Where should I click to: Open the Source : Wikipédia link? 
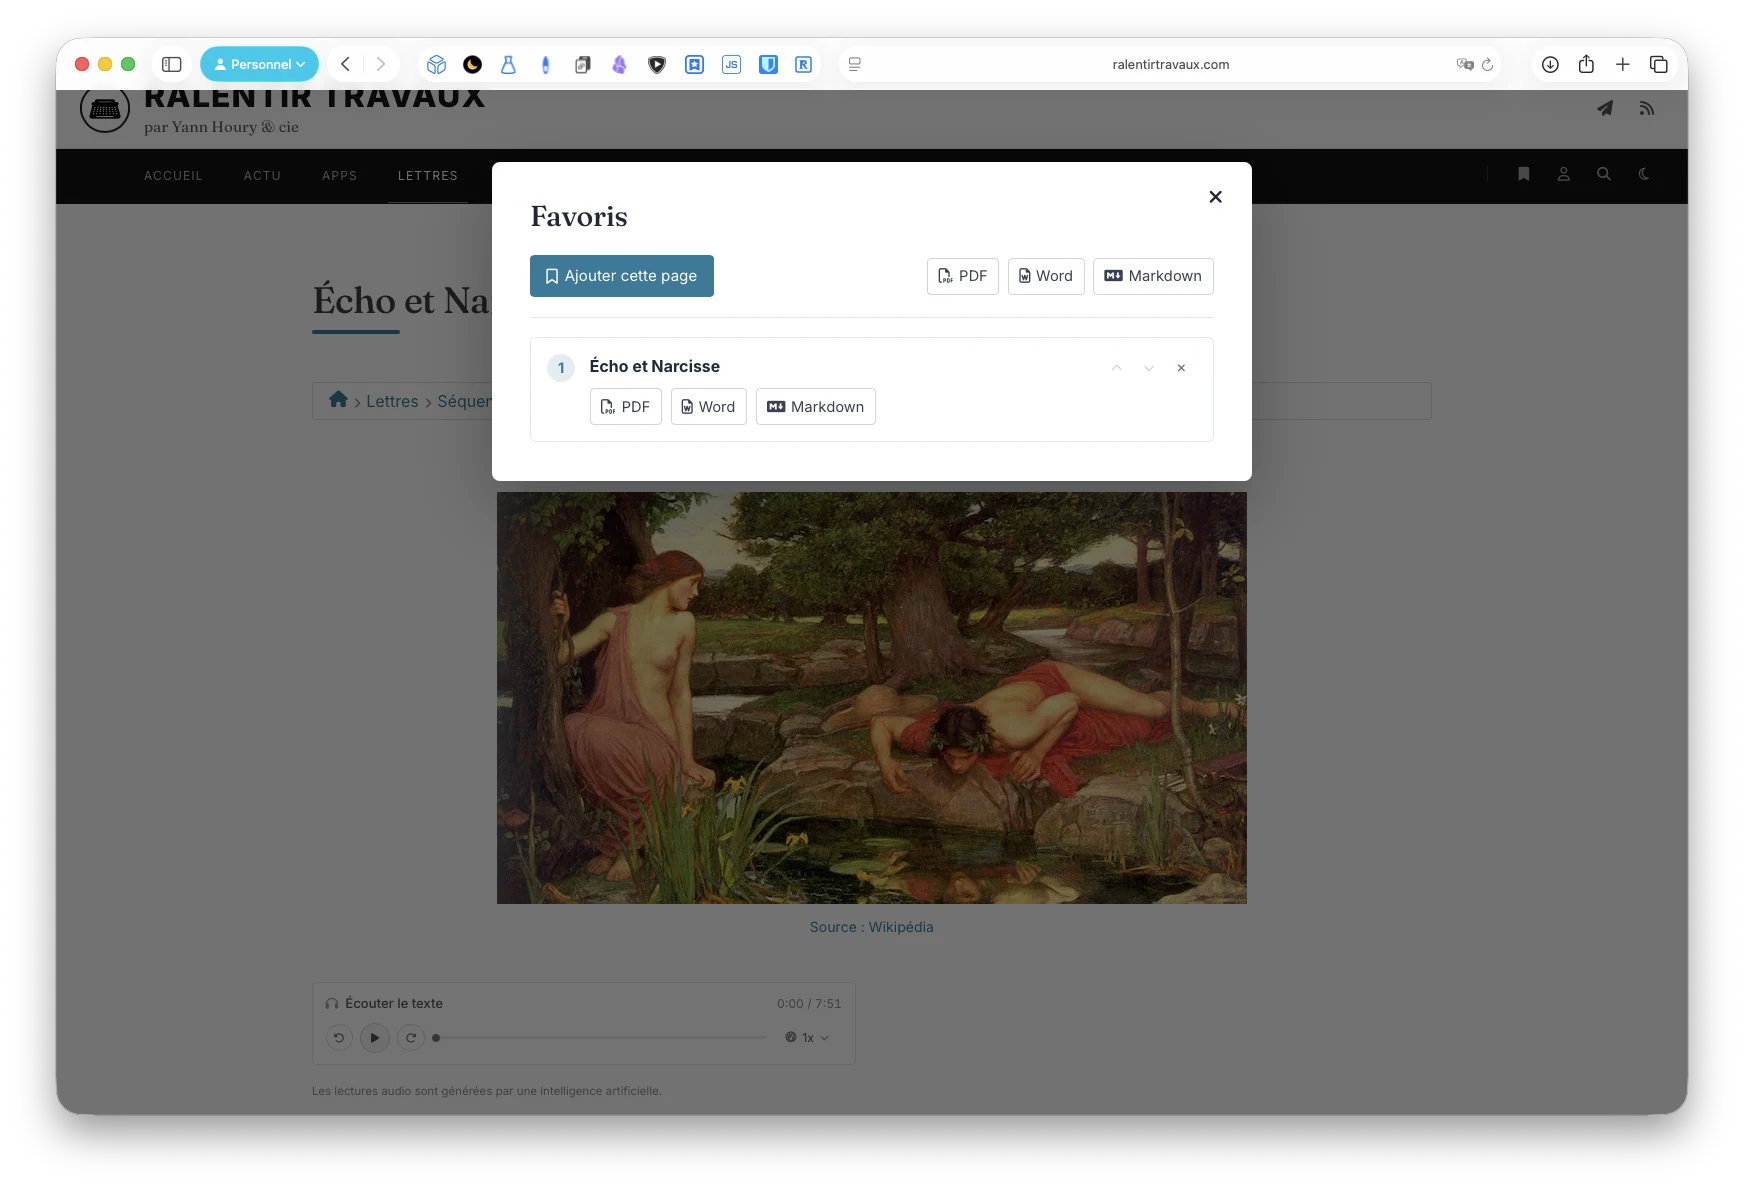click(x=872, y=927)
